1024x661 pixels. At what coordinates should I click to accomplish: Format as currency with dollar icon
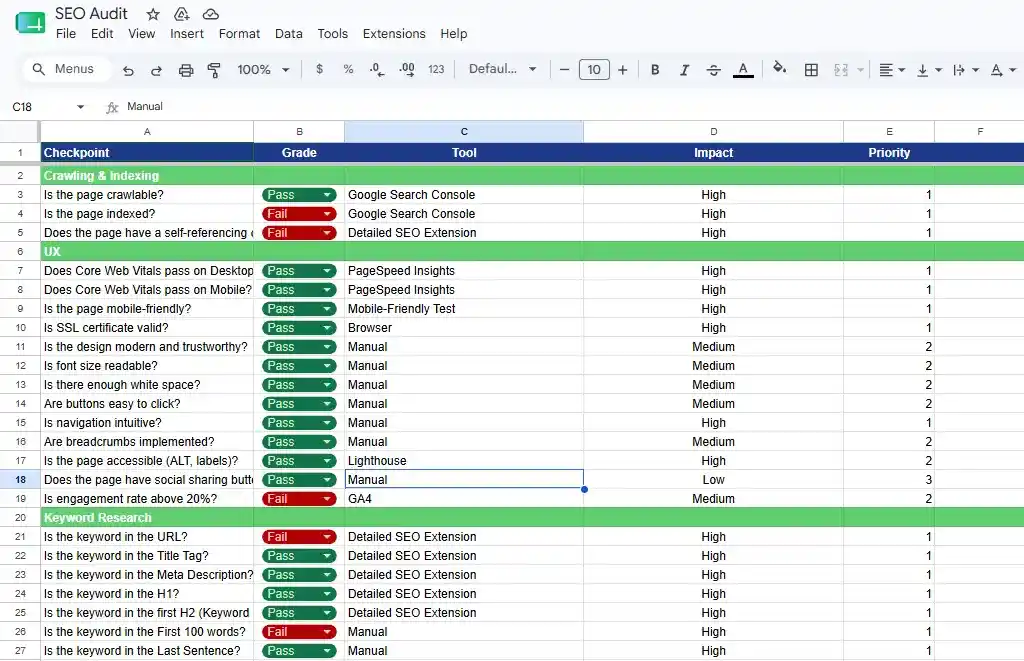(x=319, y=69)
